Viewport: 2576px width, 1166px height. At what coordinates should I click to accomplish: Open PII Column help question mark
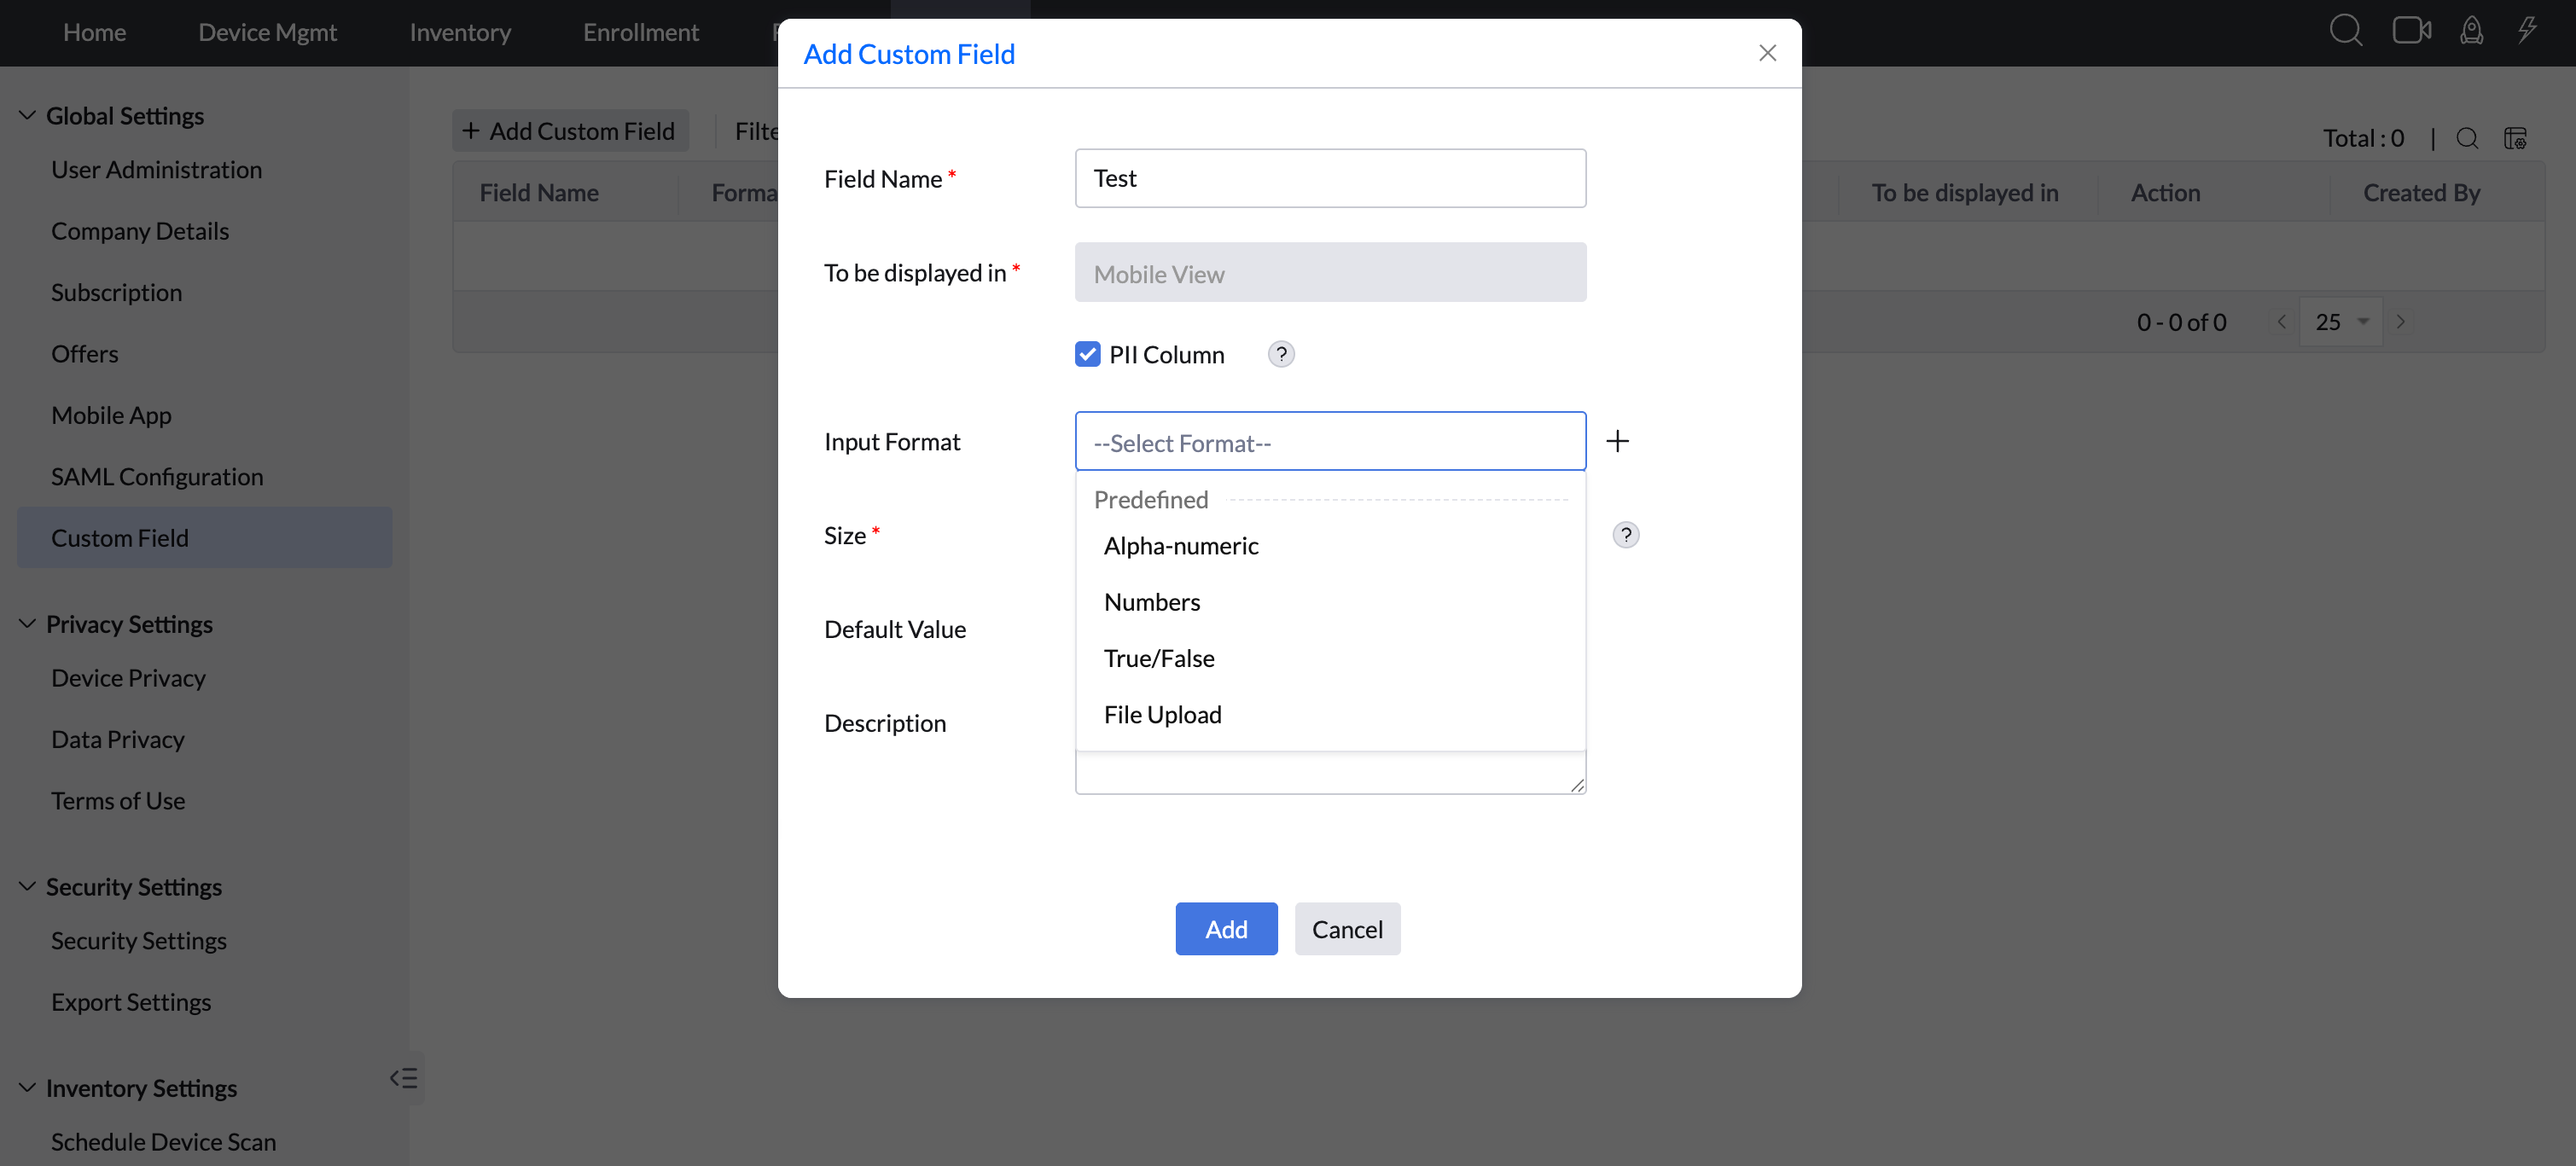coord(1280,354)
